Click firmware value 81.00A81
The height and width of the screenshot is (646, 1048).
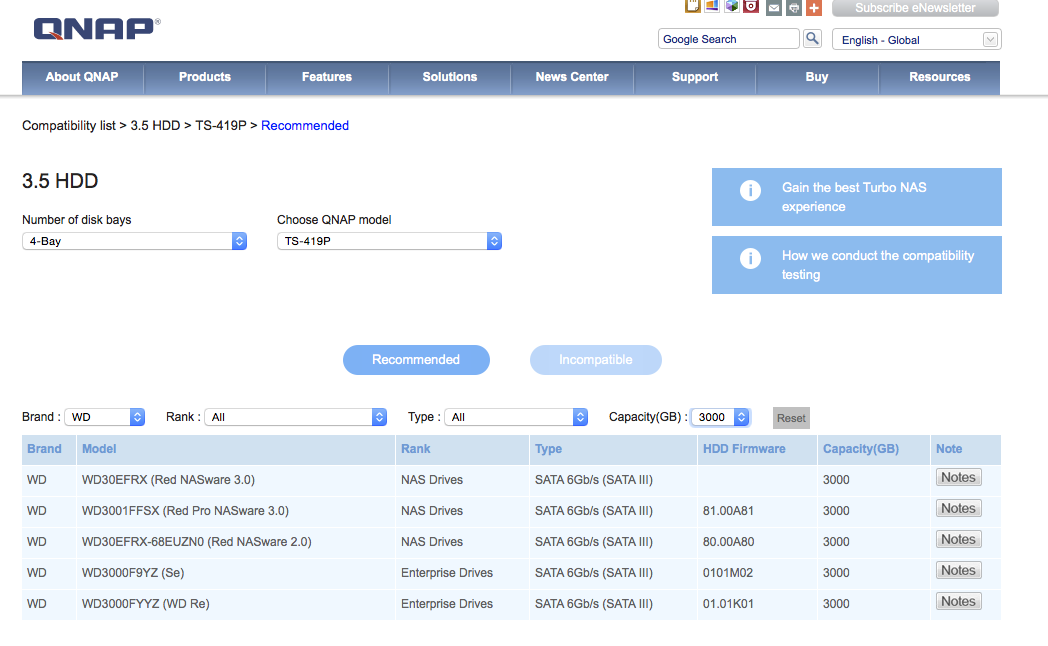[x=728, y=511]
